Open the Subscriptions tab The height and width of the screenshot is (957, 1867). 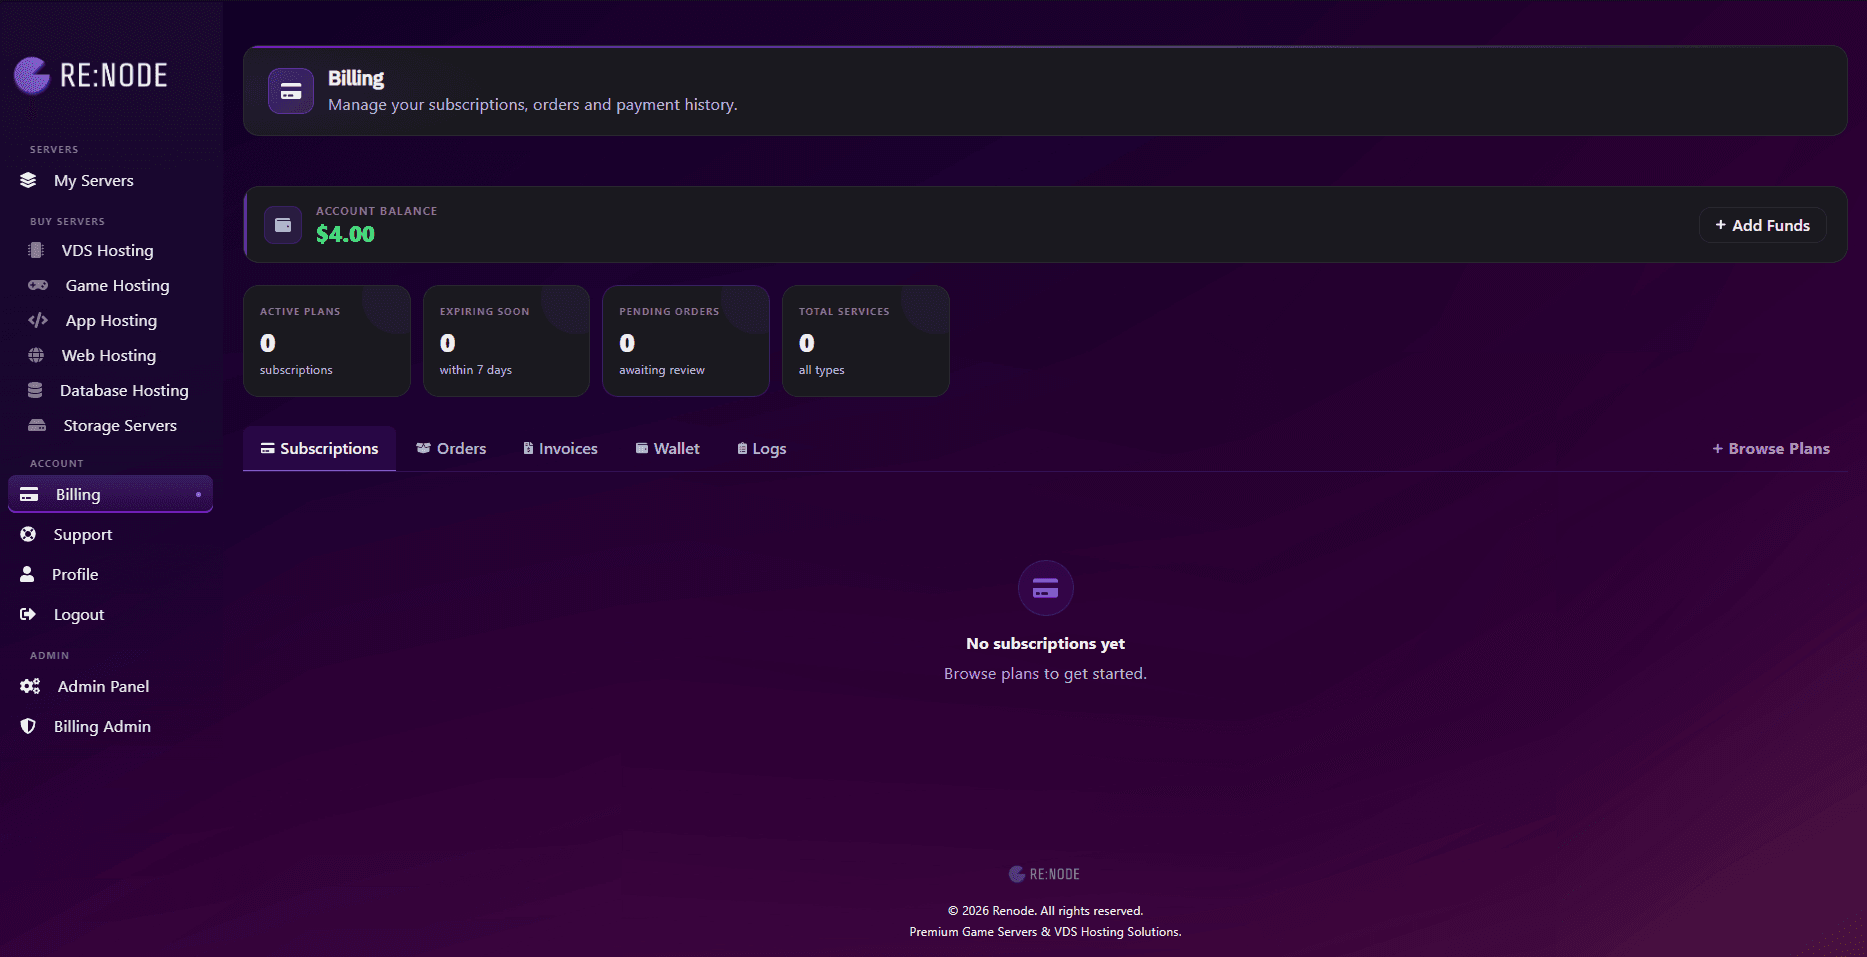click(x=320, y=448)
